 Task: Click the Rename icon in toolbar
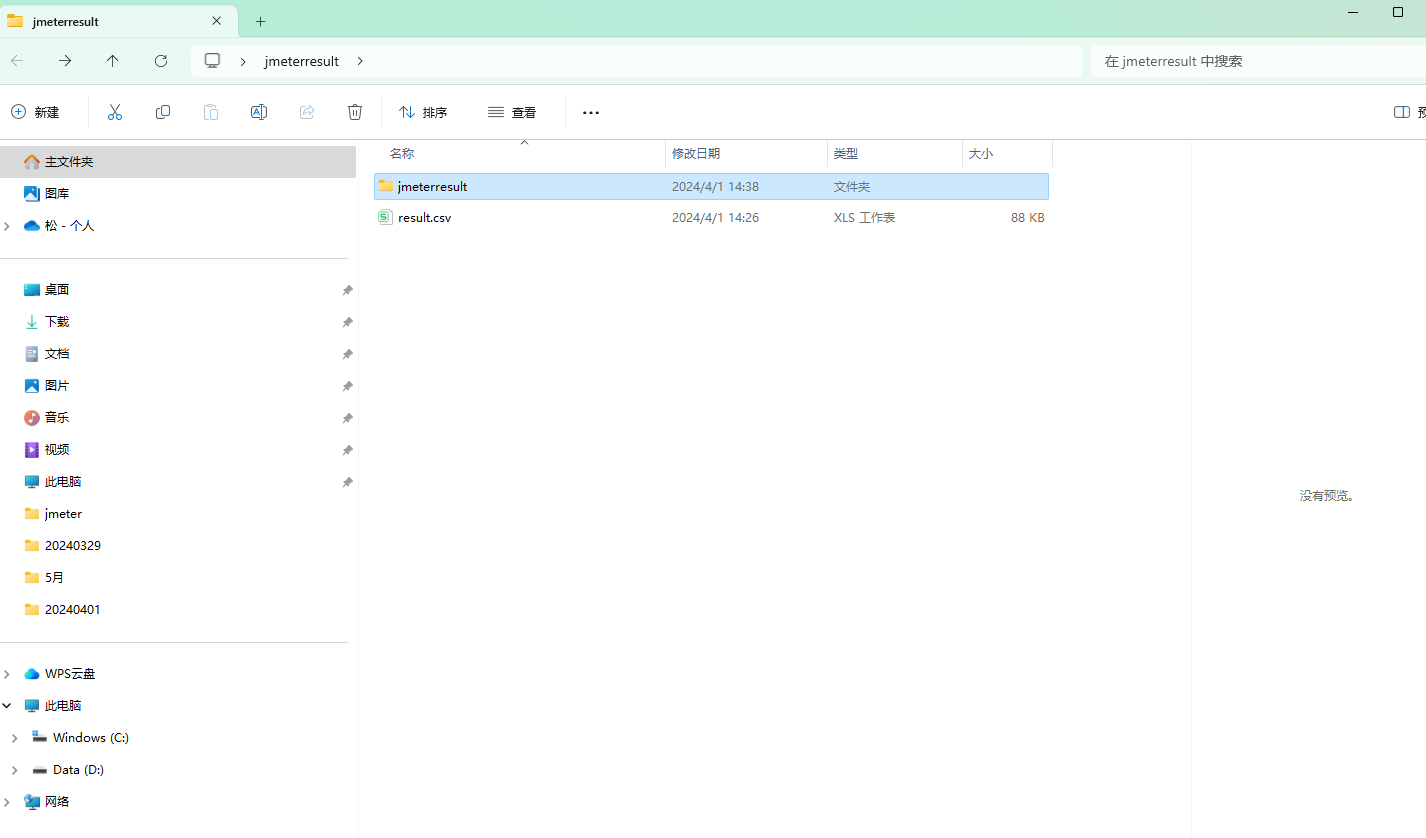coord(258,112)
